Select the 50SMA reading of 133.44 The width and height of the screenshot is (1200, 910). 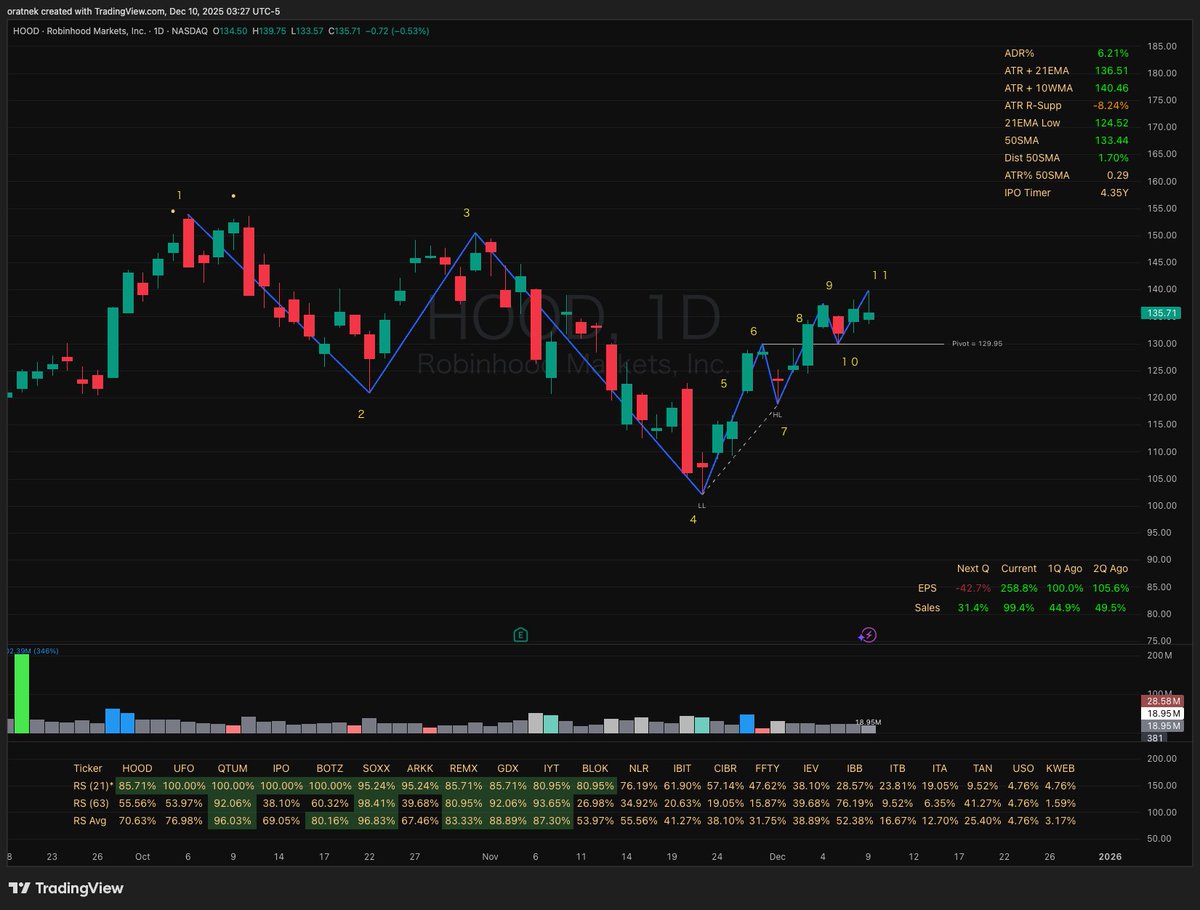tap(1113, 140)
